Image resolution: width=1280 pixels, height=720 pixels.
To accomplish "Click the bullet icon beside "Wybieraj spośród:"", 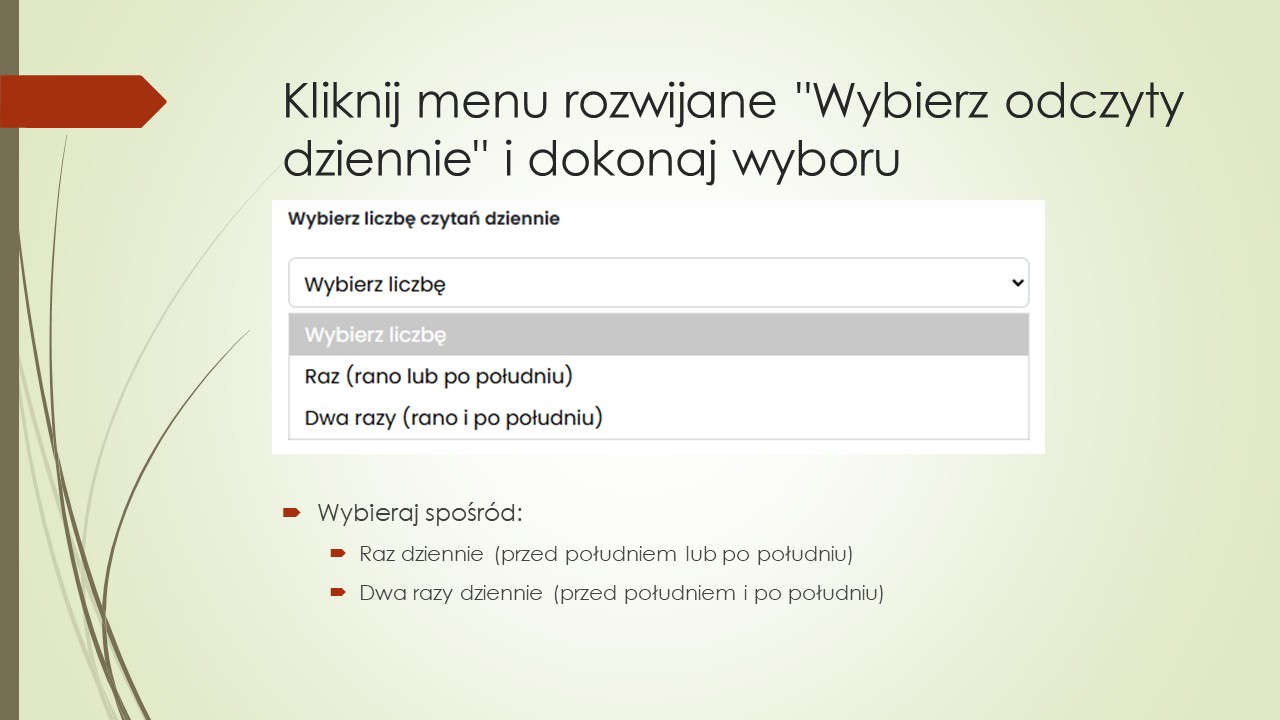I will 291,512.
